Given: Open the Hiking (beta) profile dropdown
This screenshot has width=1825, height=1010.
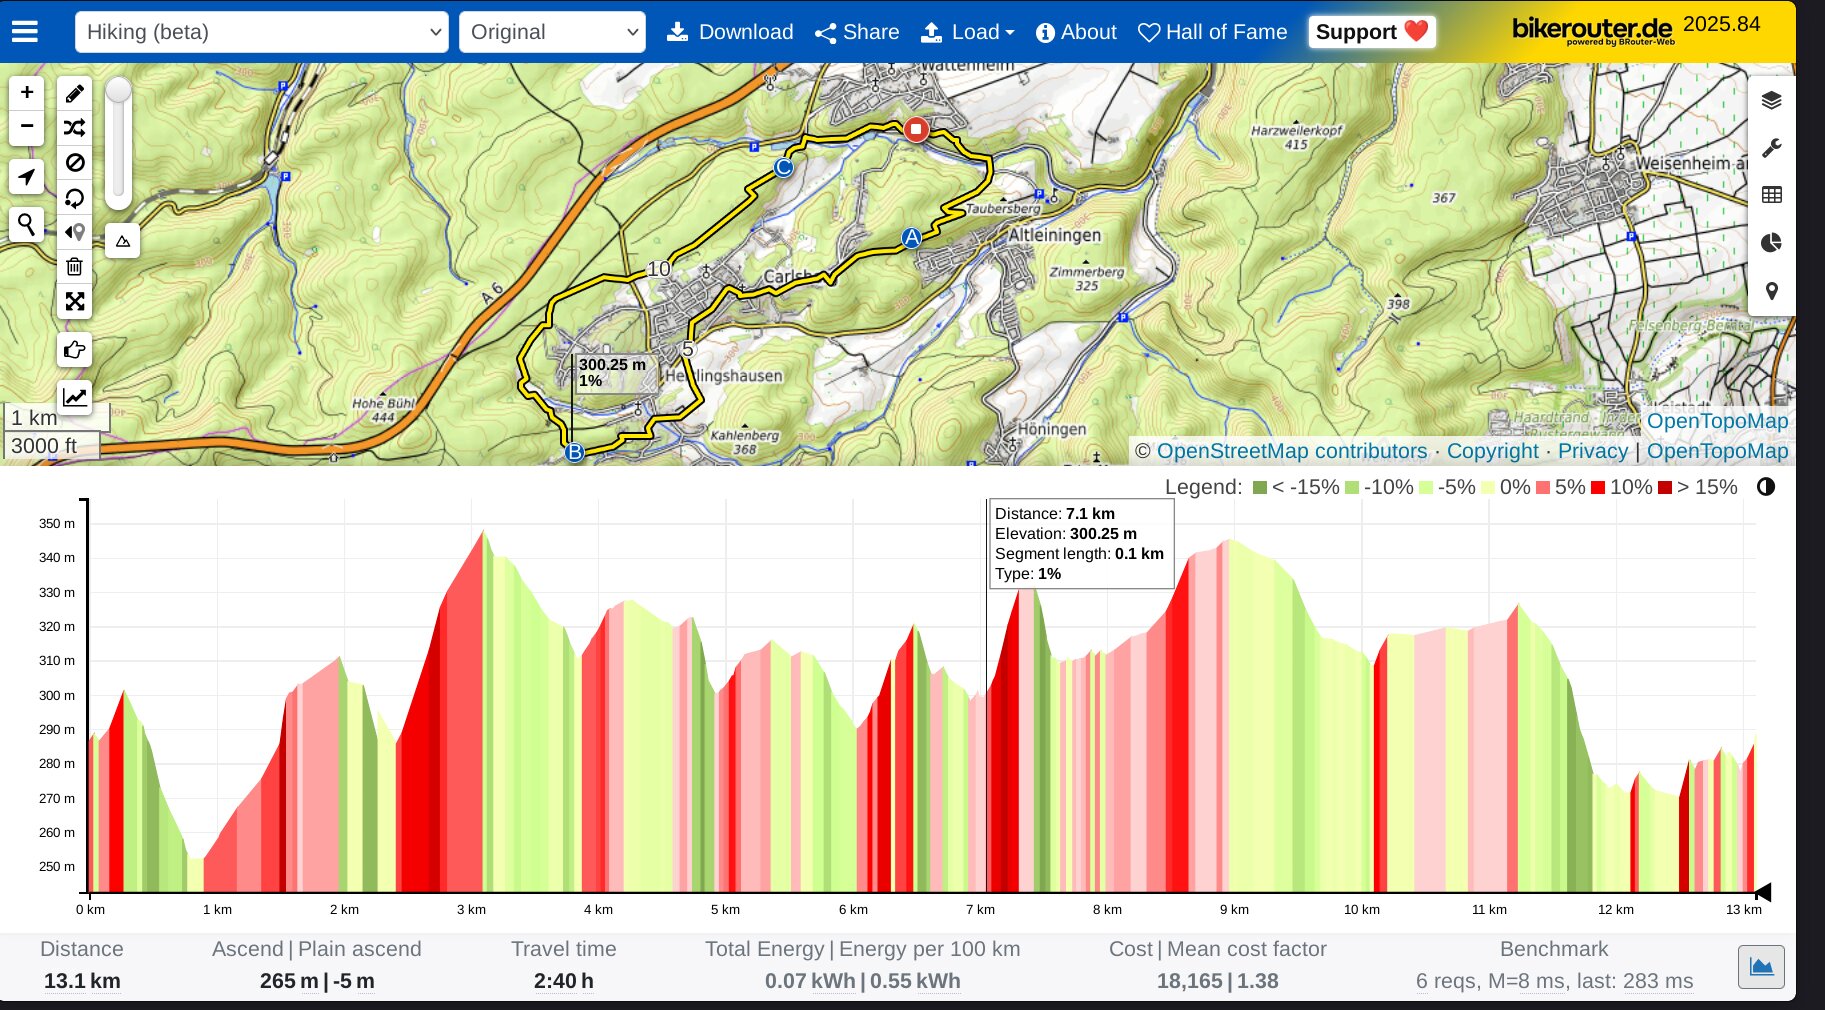Looking at the screenshot, I should tap(262, 32).
